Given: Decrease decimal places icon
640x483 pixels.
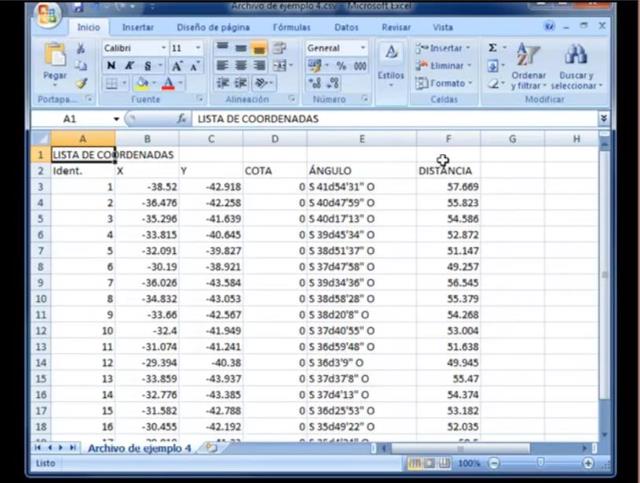Looking at the screenshot, I should pos(333,83).
